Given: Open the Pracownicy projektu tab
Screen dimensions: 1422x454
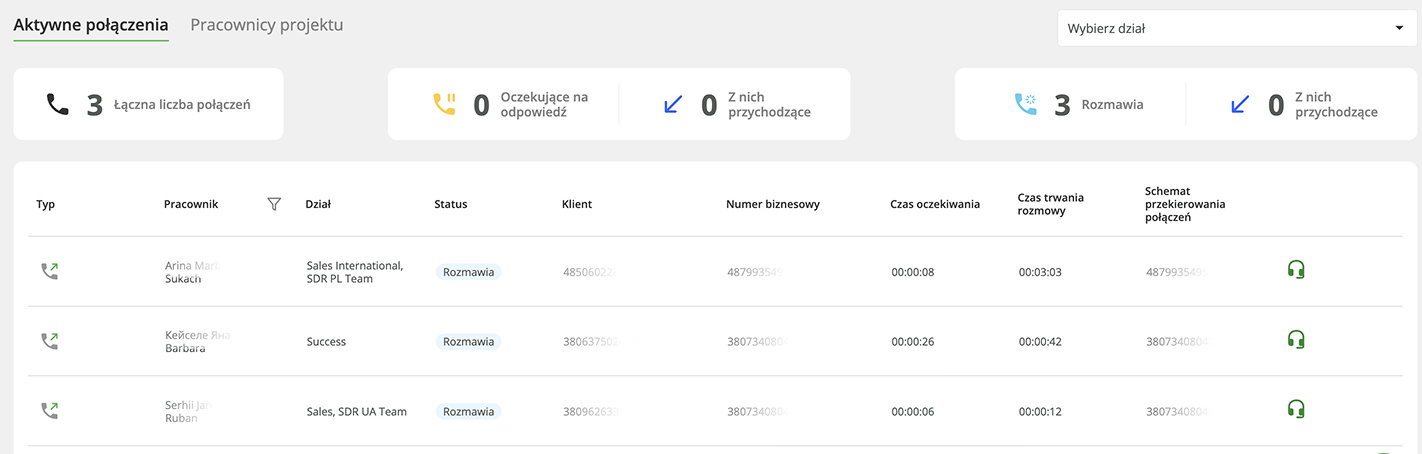Looking at the screenshot, I should coord(267,25).
